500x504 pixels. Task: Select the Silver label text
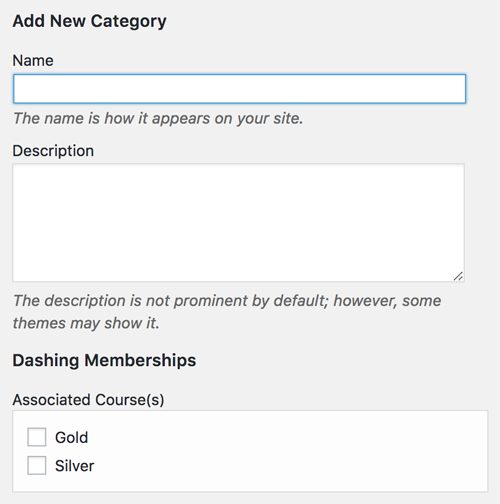[74, 466]
